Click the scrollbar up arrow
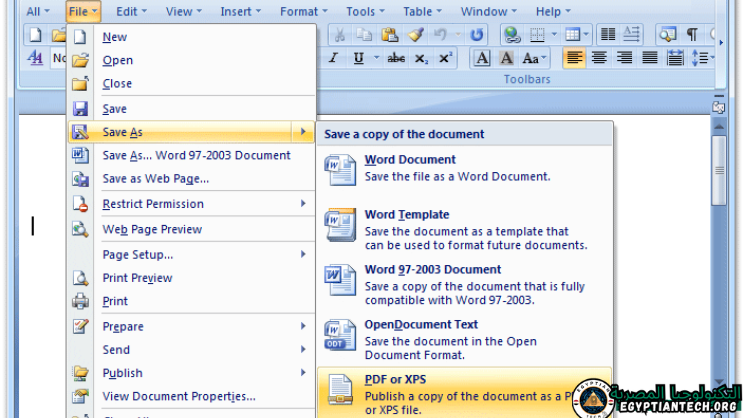Screen dimensions: 743x418 [719, 127]
